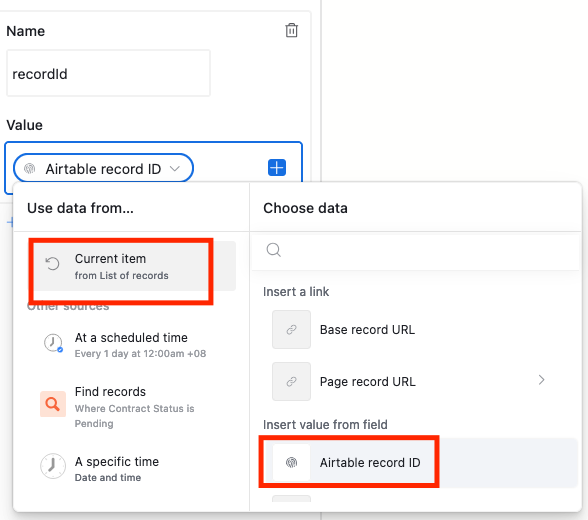Click the specific time clock icon
The width and height of the screenshot is (588, 520).
53,466
